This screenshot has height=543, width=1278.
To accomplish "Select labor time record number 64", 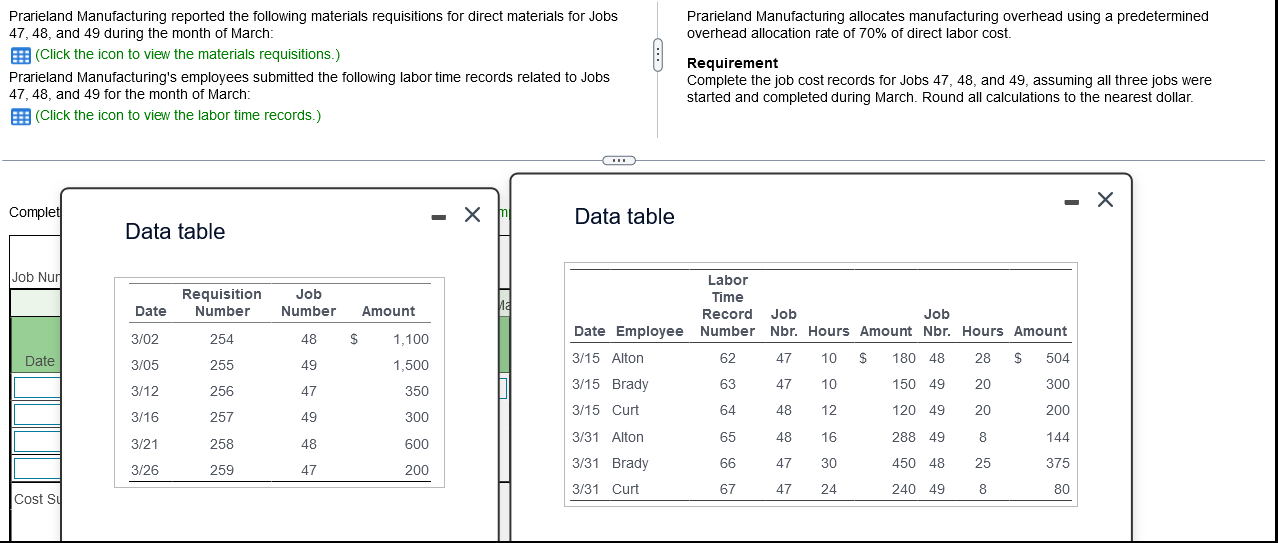I will 728,410.
